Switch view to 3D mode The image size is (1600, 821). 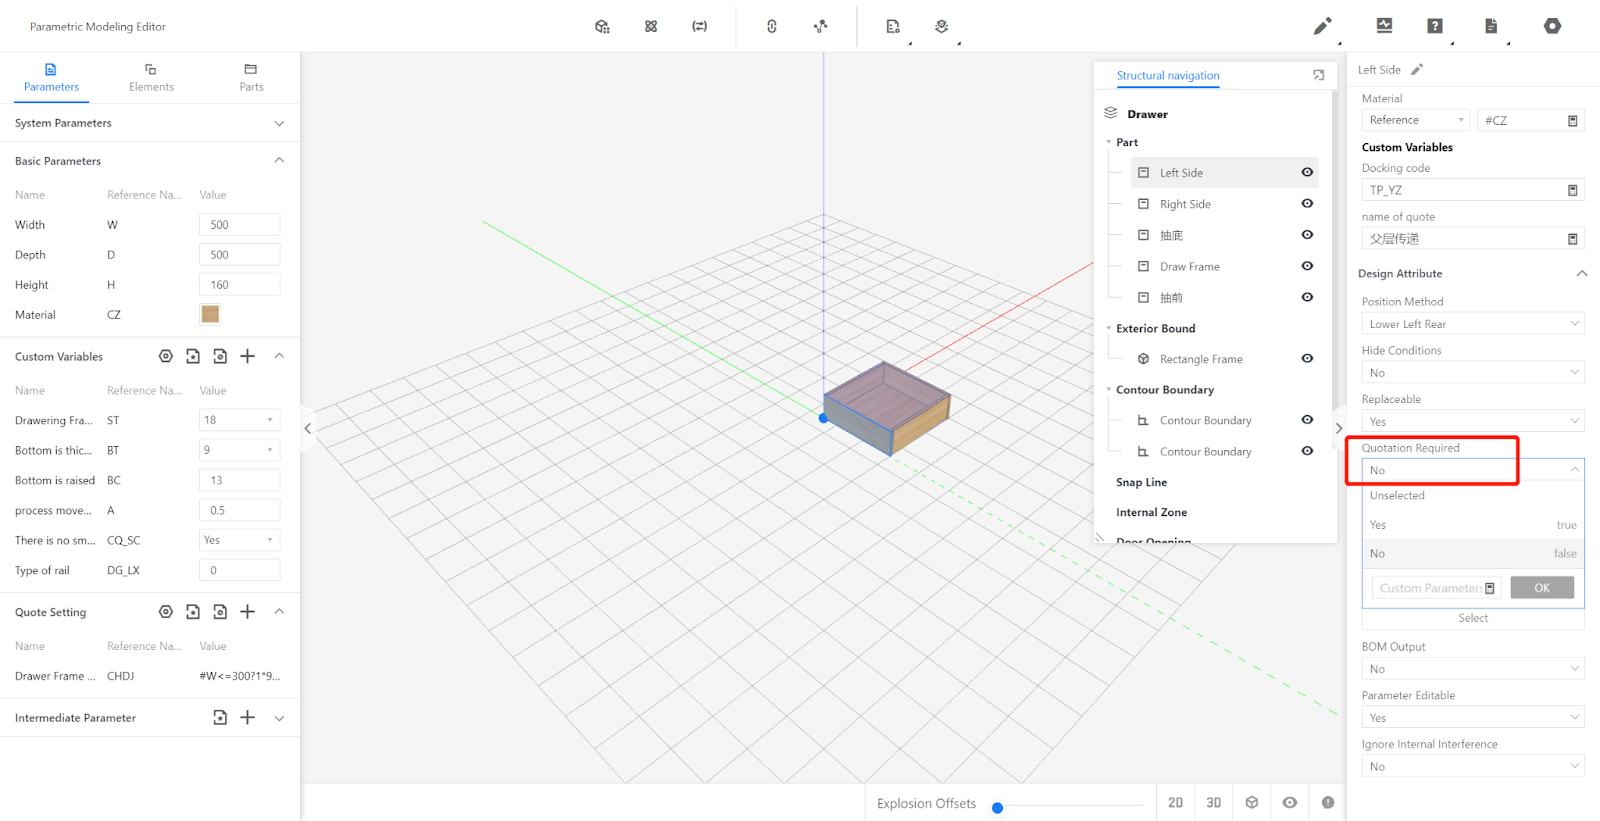coord(1213,803)
